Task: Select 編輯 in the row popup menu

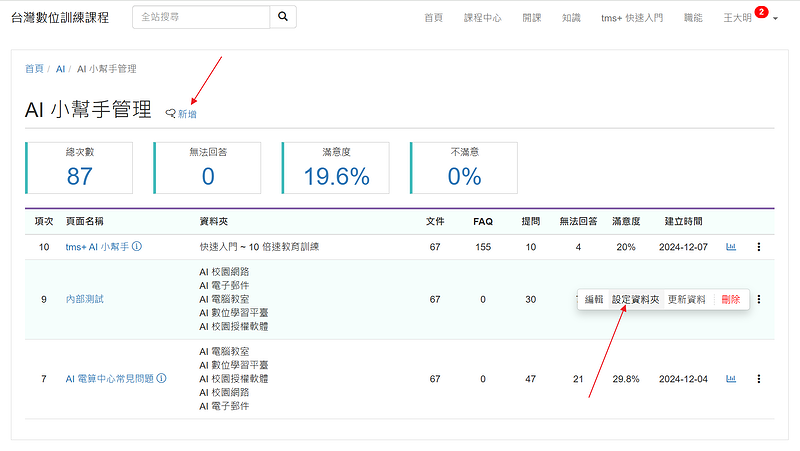Action: pyautogui.click(x=594, y=299)
